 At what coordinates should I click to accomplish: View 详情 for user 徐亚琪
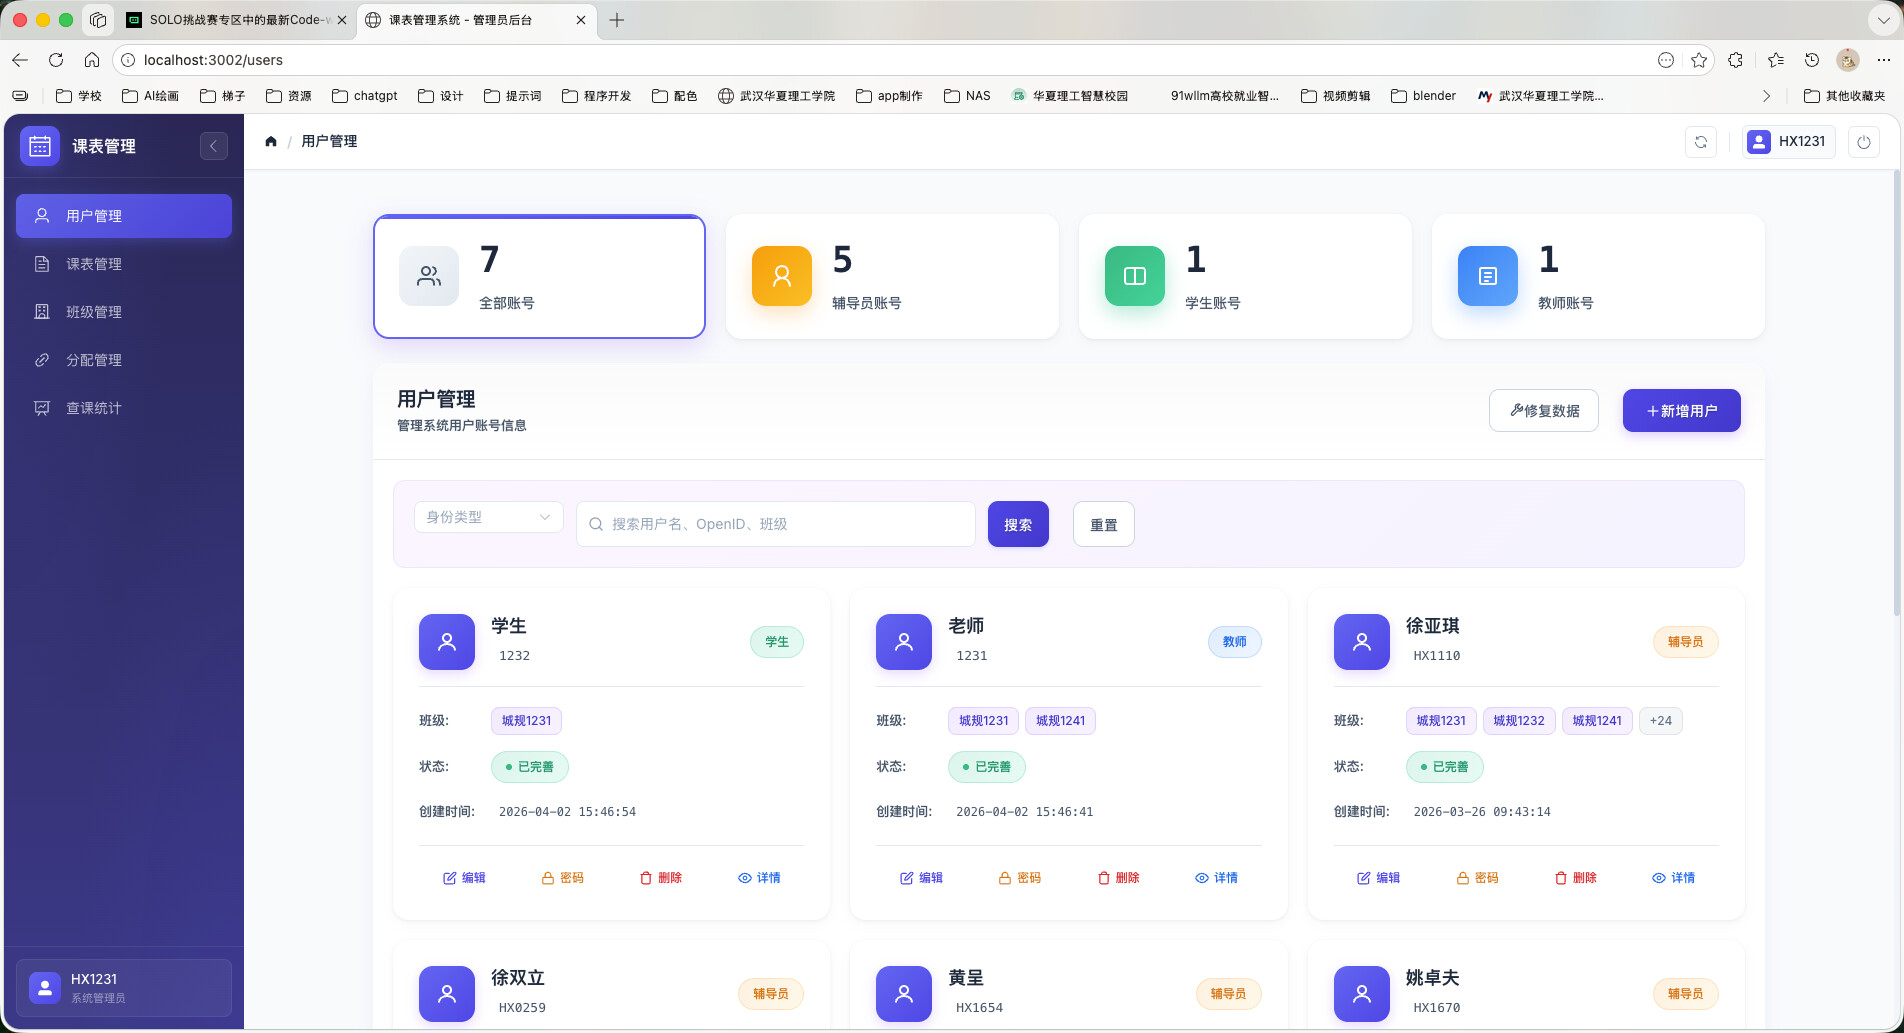click(1673, 878)
